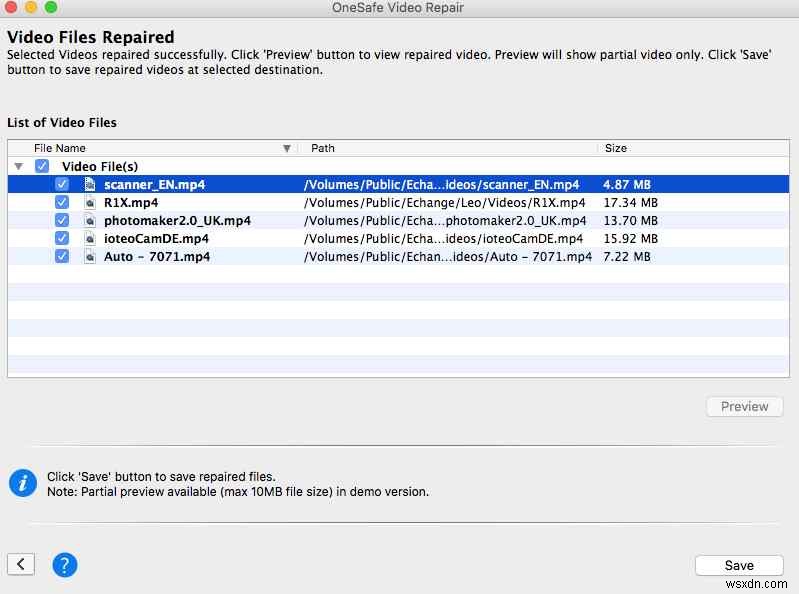Click the path ending in Auto - 7071.mp4
This screenshot has height=594, width=799.
point(448,257)
